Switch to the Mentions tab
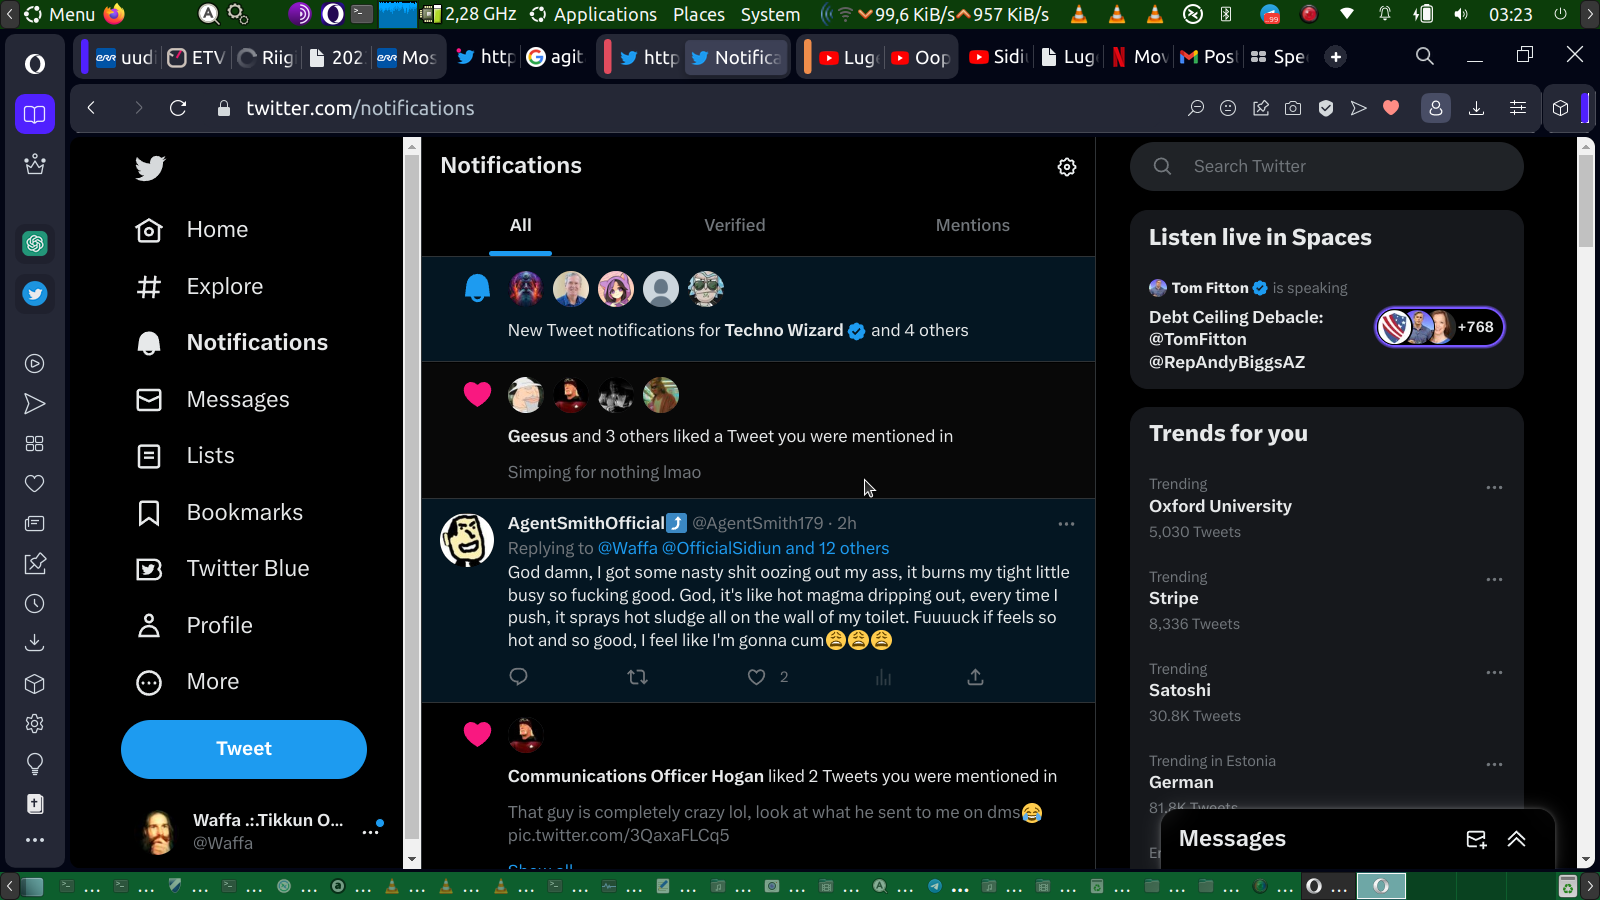This screenshot has height=900, width=1600. (x=973, y=226)
